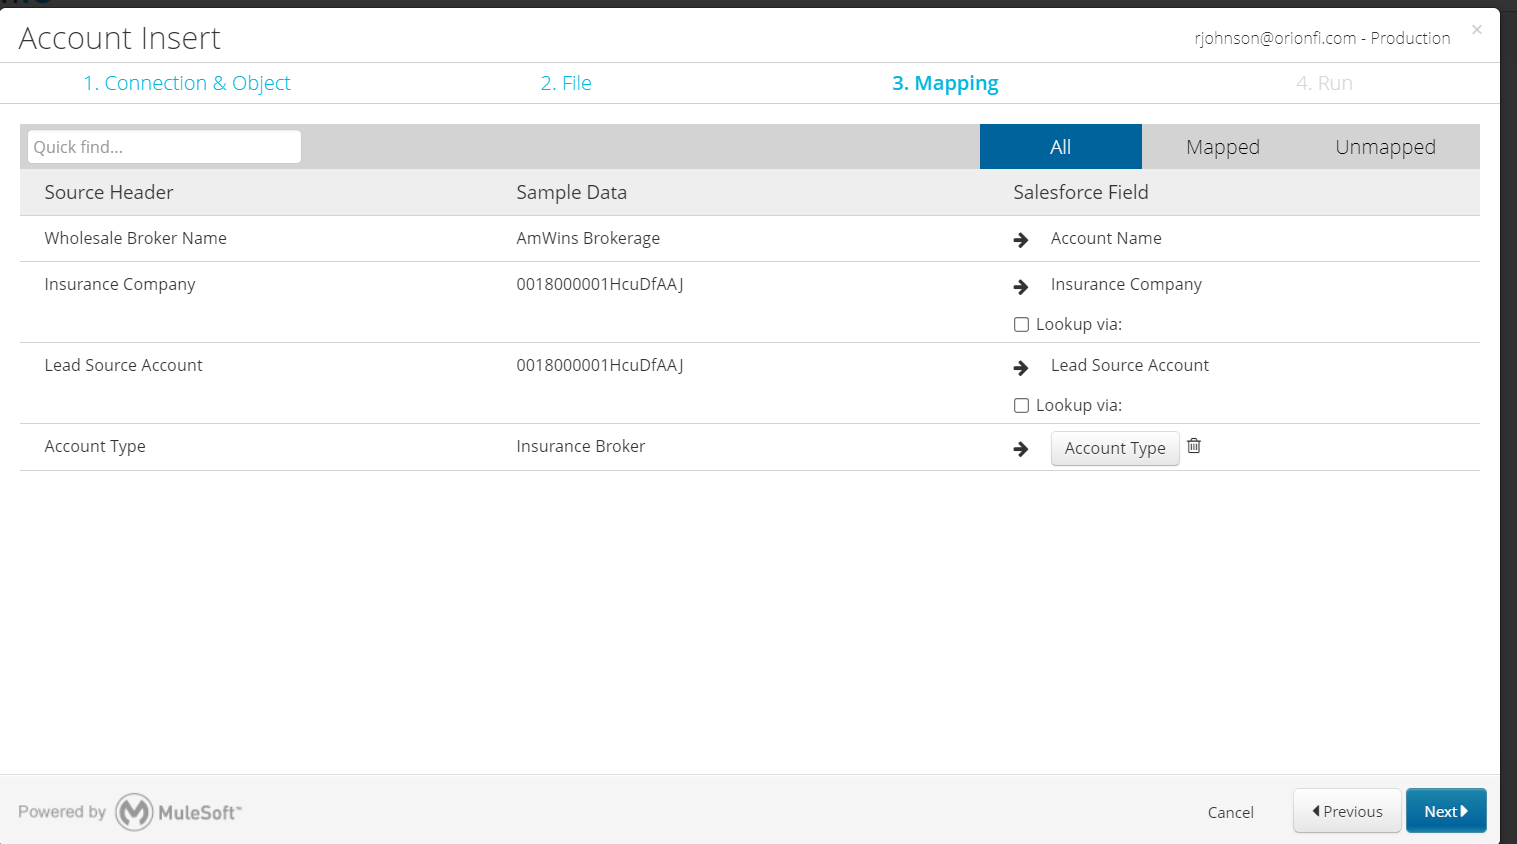Click Lead Source Account sample ID value
The image size is (1517, 844).
pos(600,365)
